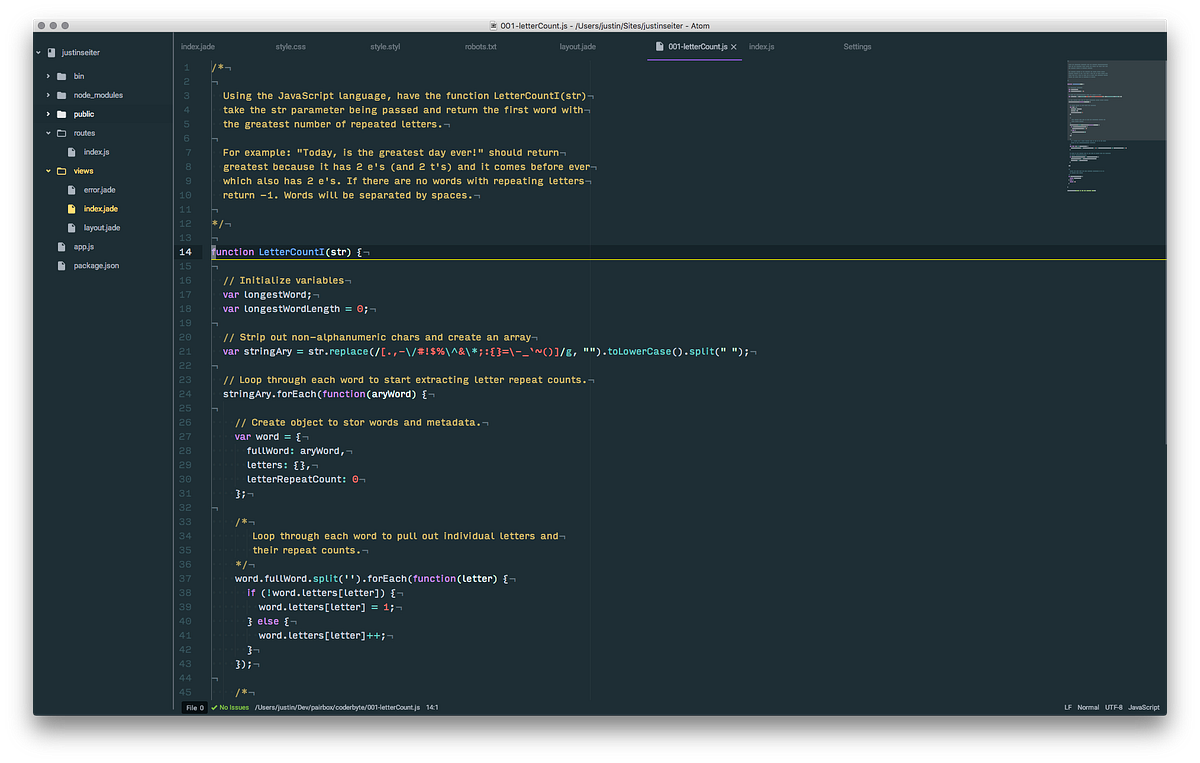Click the public folder icon
This screenshot has height=763, width=1200.
63,113
